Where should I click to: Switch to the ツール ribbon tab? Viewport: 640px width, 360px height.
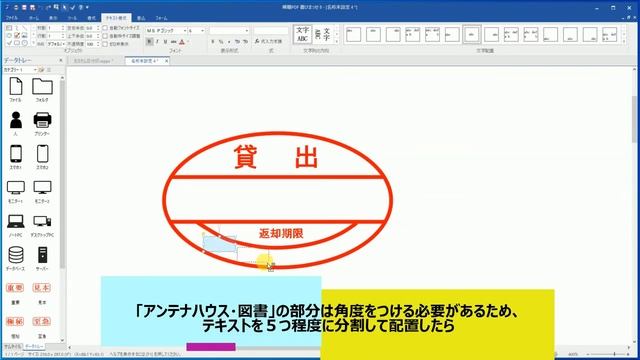72,18
